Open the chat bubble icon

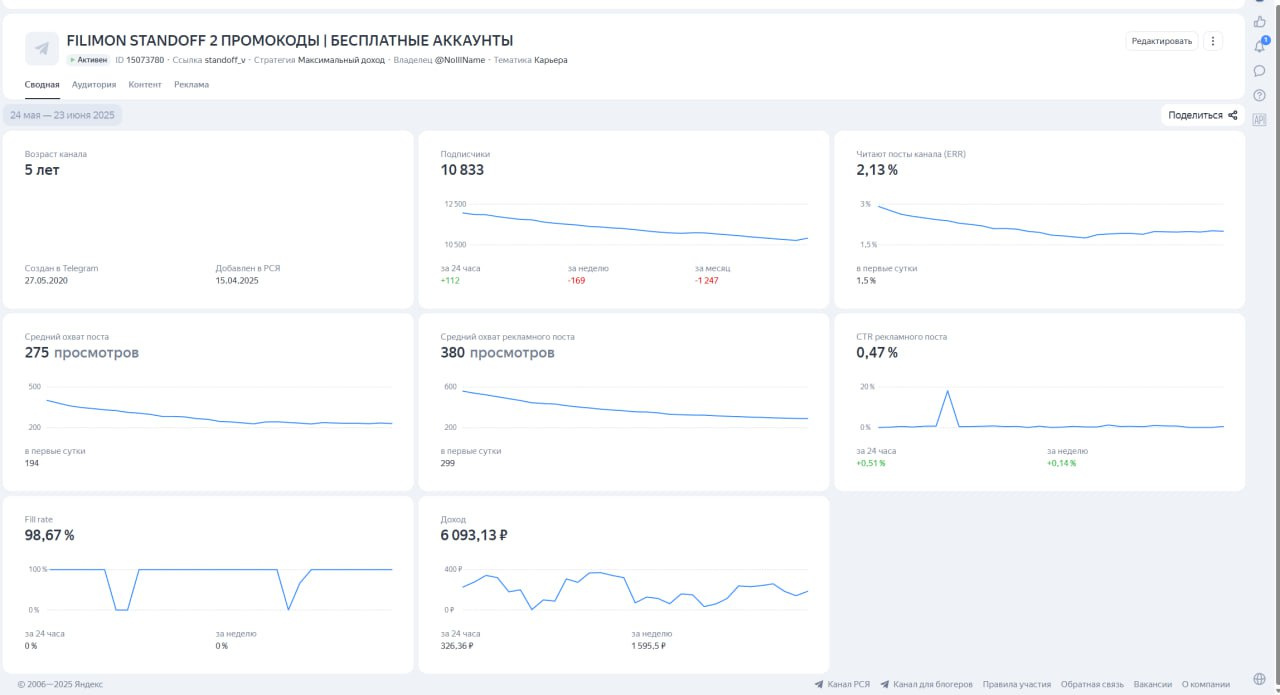coord(1259,71)
